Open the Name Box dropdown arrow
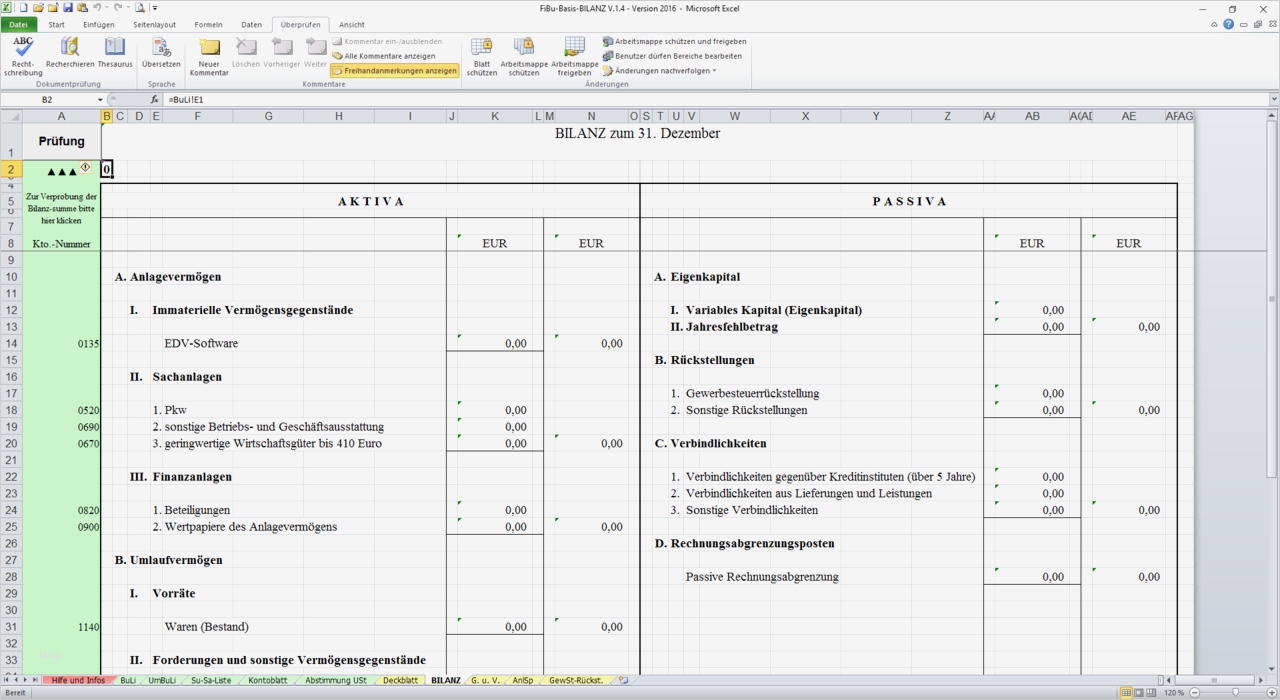Image resolution: width=1280 pixels, height=700 pixels. pos(100,100)
